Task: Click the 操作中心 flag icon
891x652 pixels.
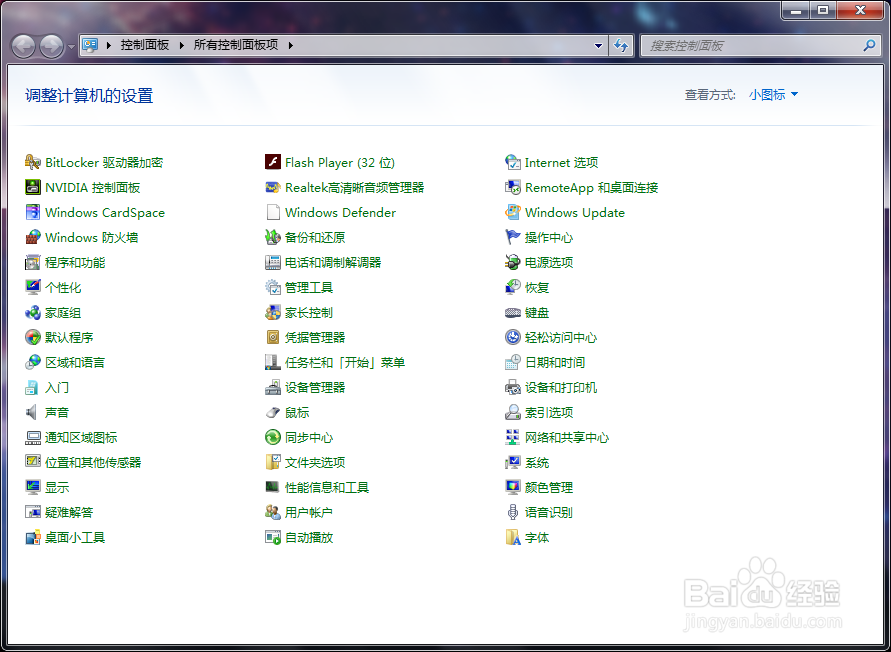Action: 513,238
